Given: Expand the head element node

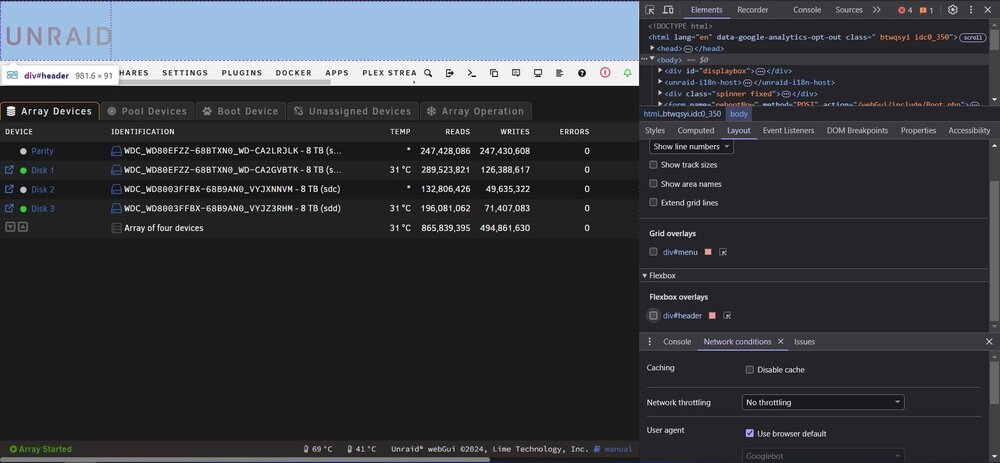Looking at the screenshot, I should click(x=652, y=48).
